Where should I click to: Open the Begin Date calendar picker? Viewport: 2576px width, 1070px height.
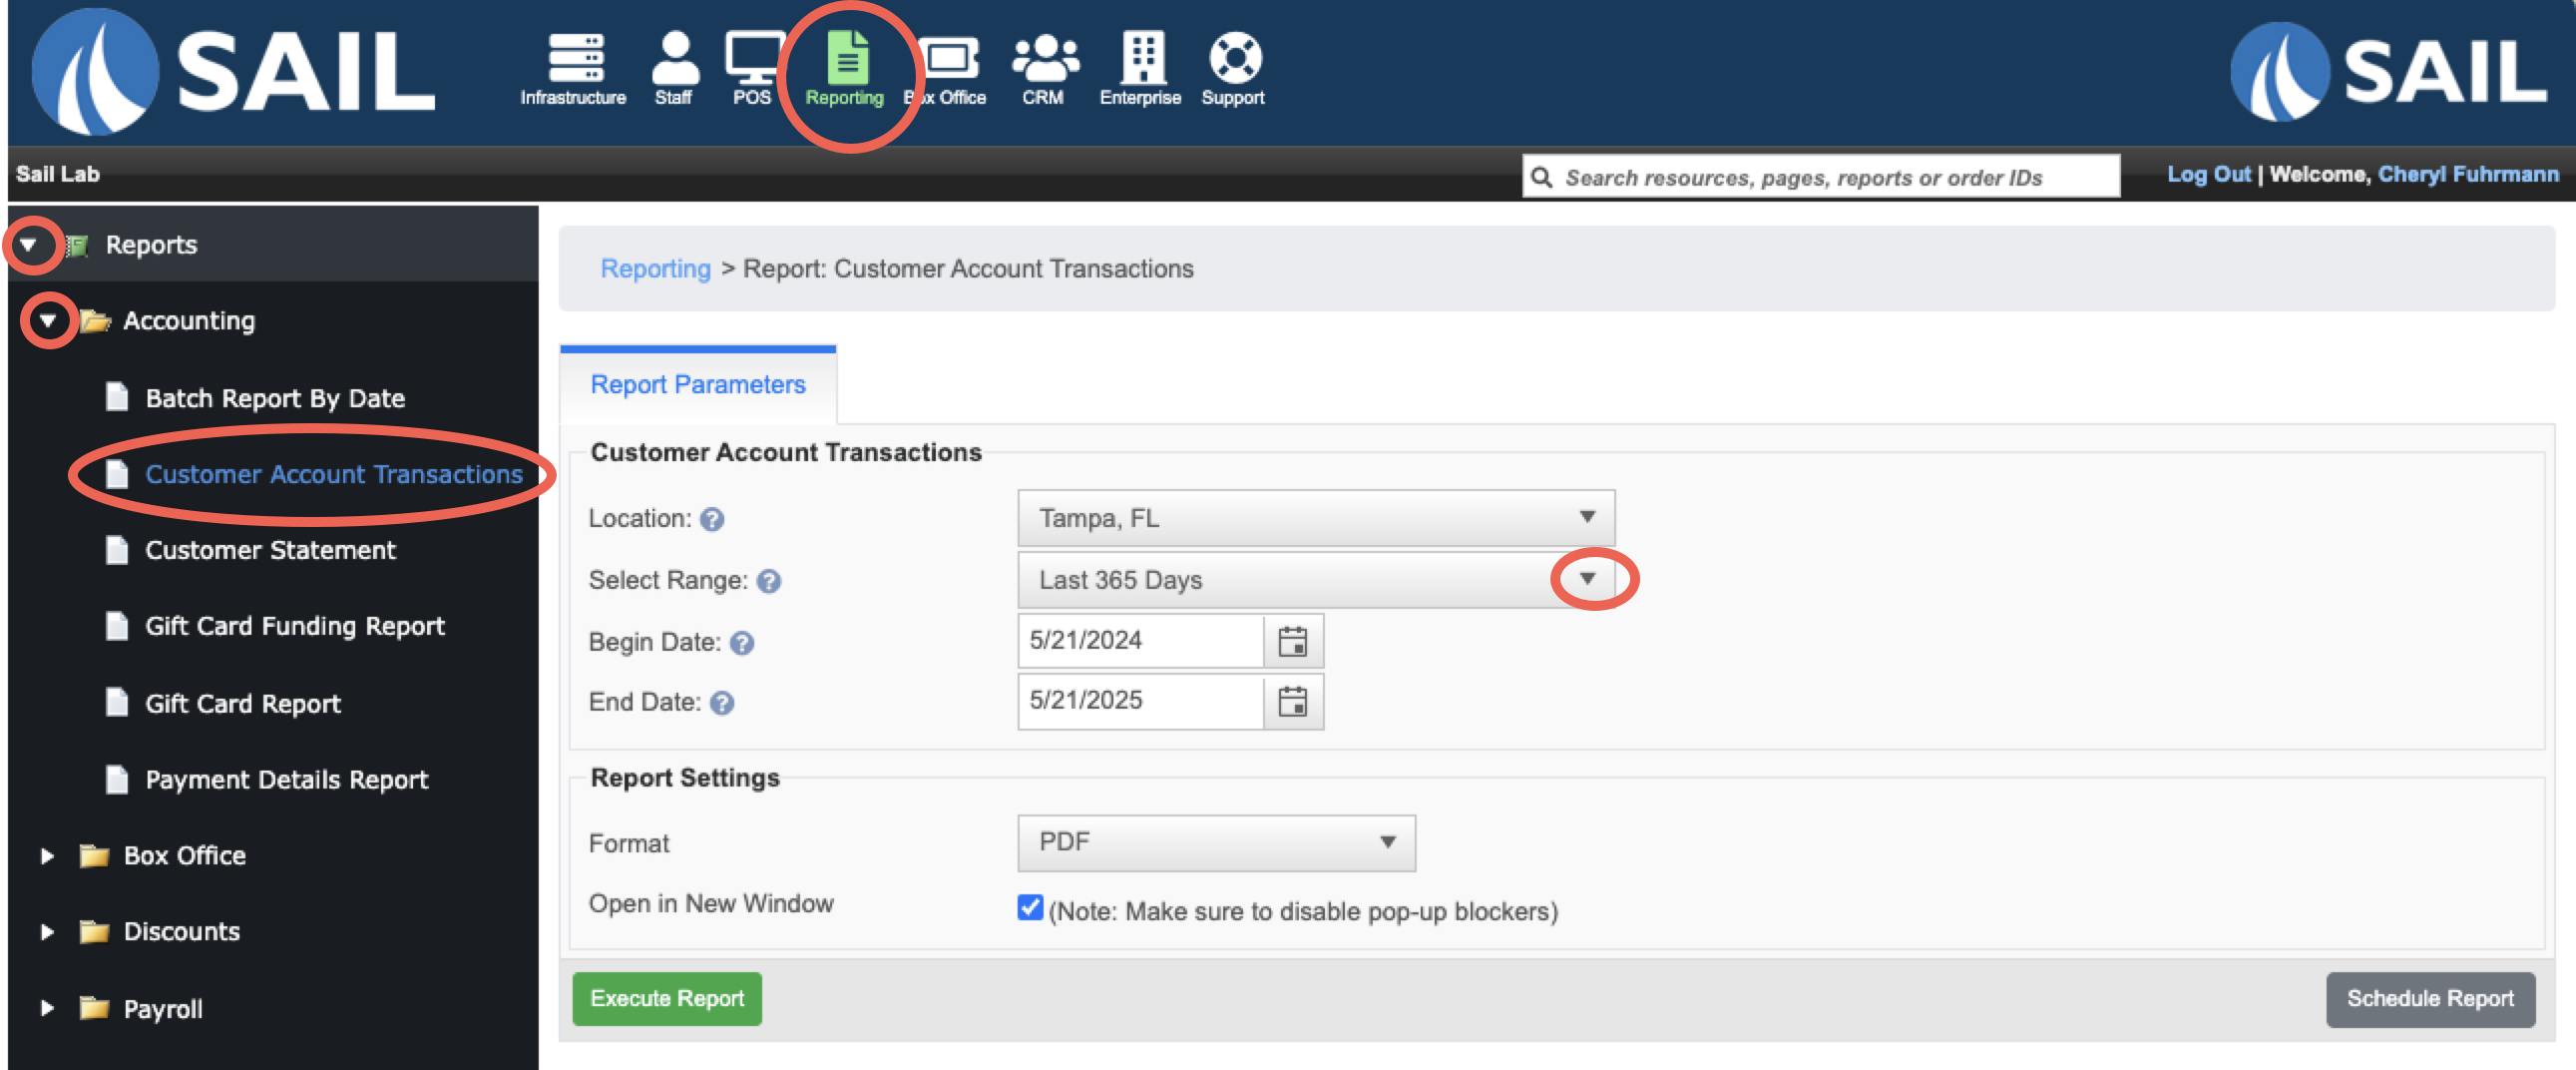[x=1292, y=641]
